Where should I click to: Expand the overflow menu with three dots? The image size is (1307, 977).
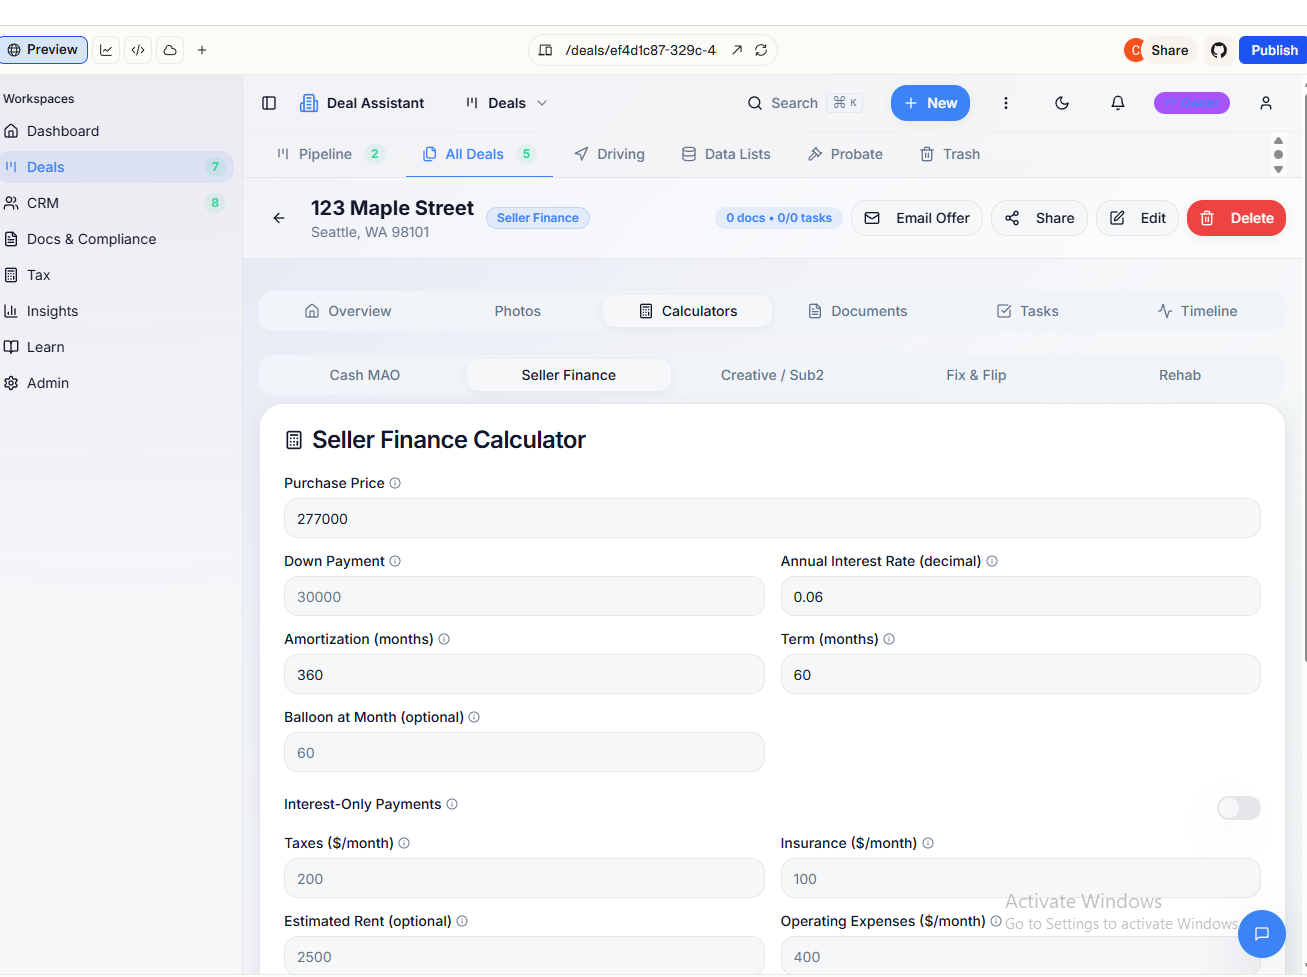(x=1006, y=102)
